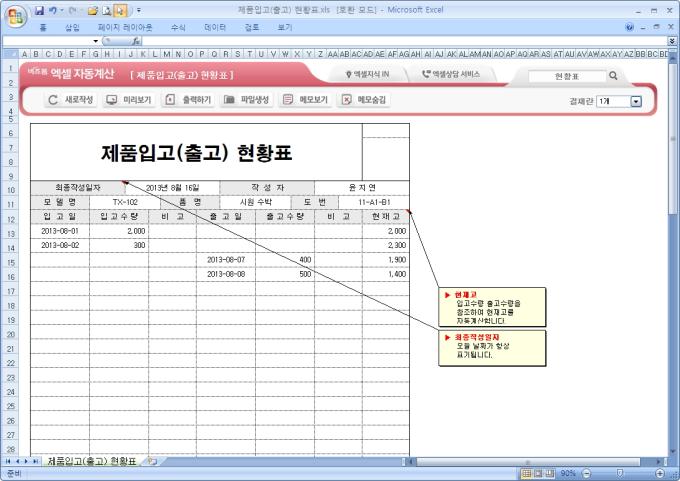Image resolution: width=680 pixels, height=481 pixels.
Task: Click the 새로작성 button
Action: click(71, 100)
